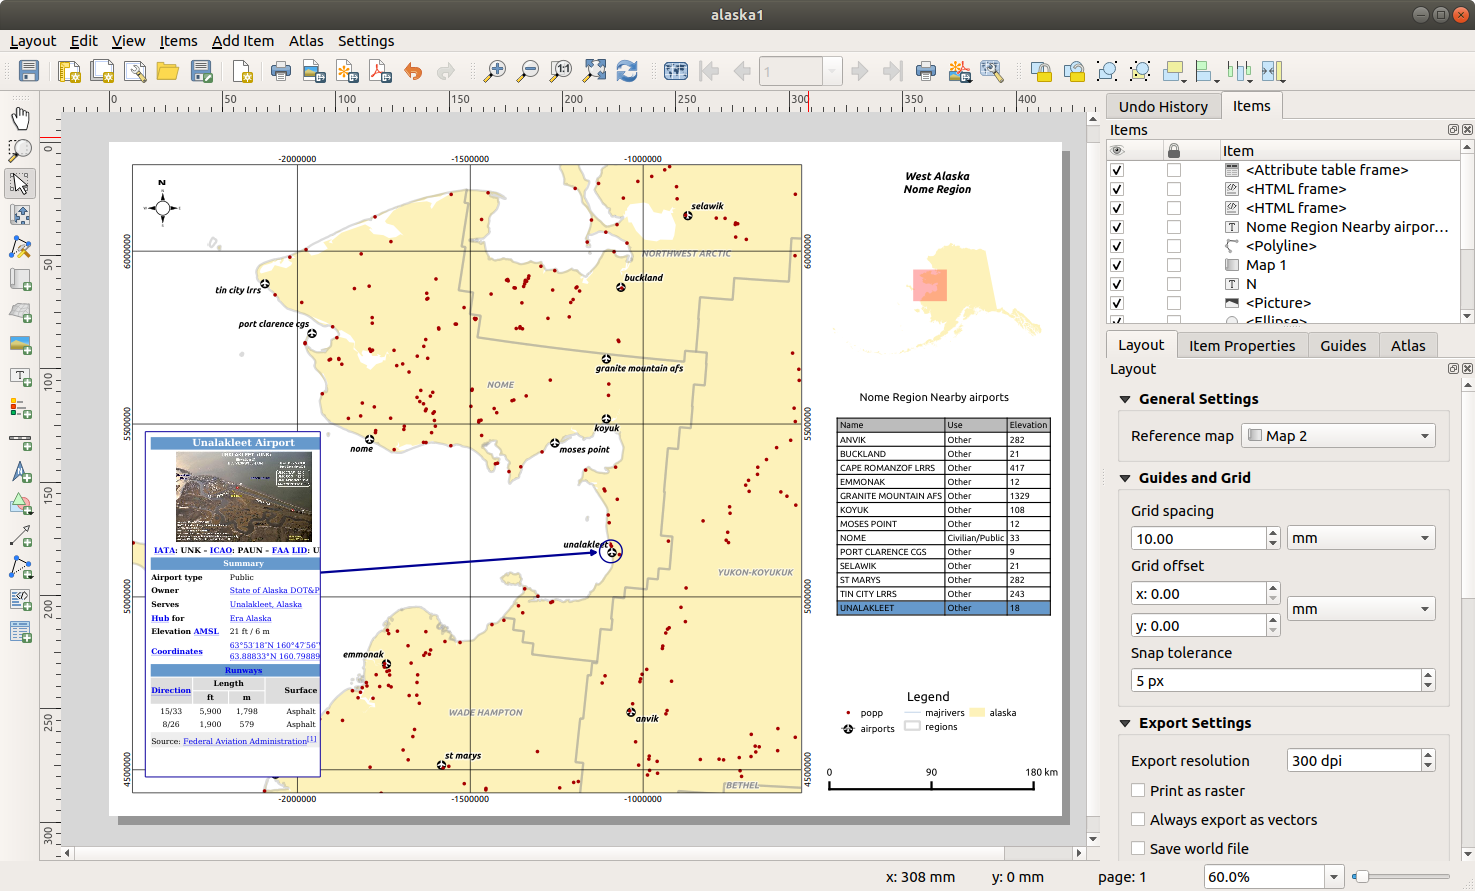
Task: Click the Refresh View icon
Action: [627, 71]
